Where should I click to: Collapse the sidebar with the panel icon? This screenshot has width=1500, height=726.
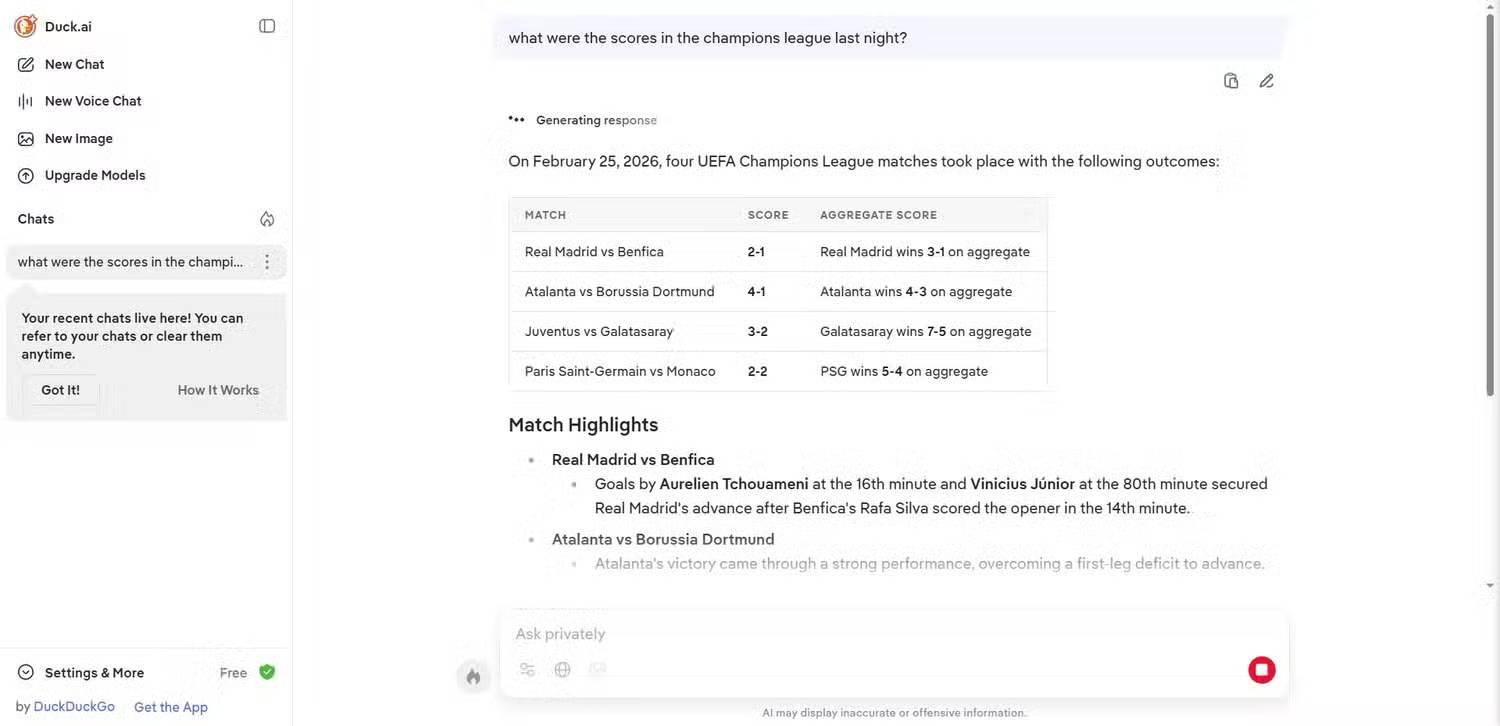(267, 26)
